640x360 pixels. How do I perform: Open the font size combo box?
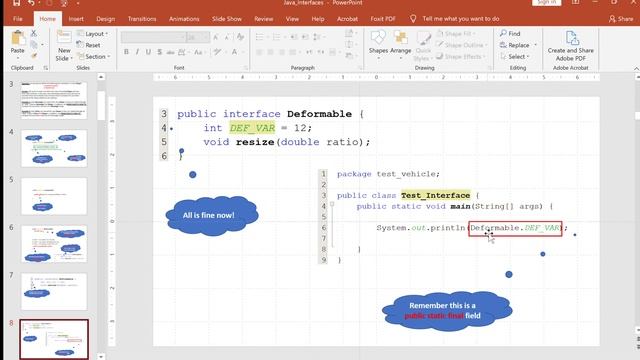[198, 37]
